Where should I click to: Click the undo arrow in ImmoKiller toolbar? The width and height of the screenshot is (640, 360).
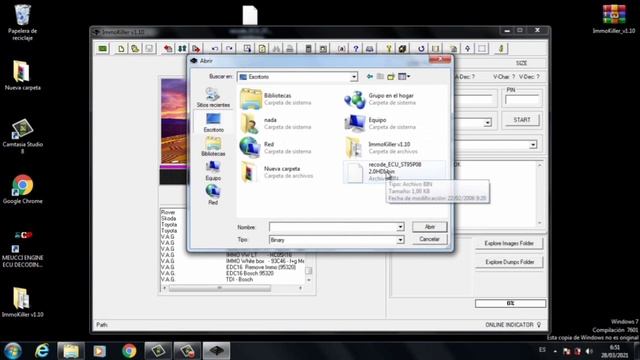click(x=215, y=49)
